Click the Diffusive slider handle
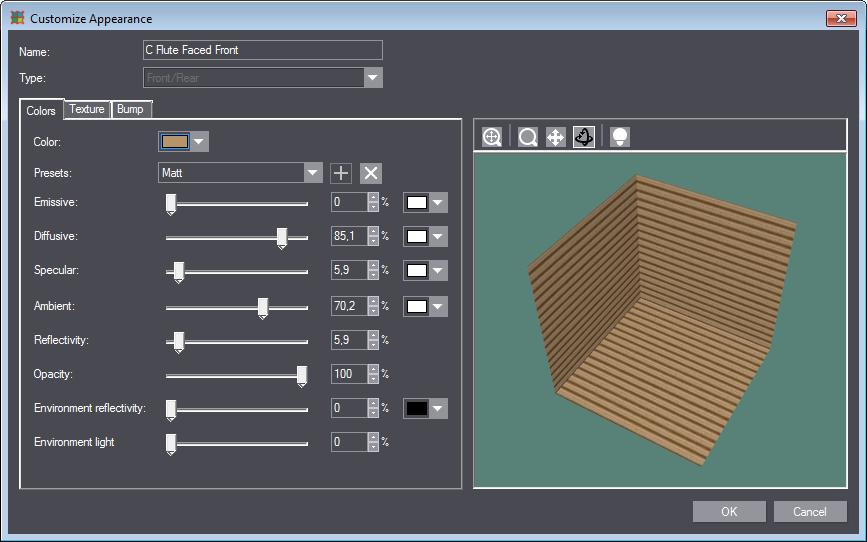The width and height of the screenshot is (867, 542). pos(282,237)
